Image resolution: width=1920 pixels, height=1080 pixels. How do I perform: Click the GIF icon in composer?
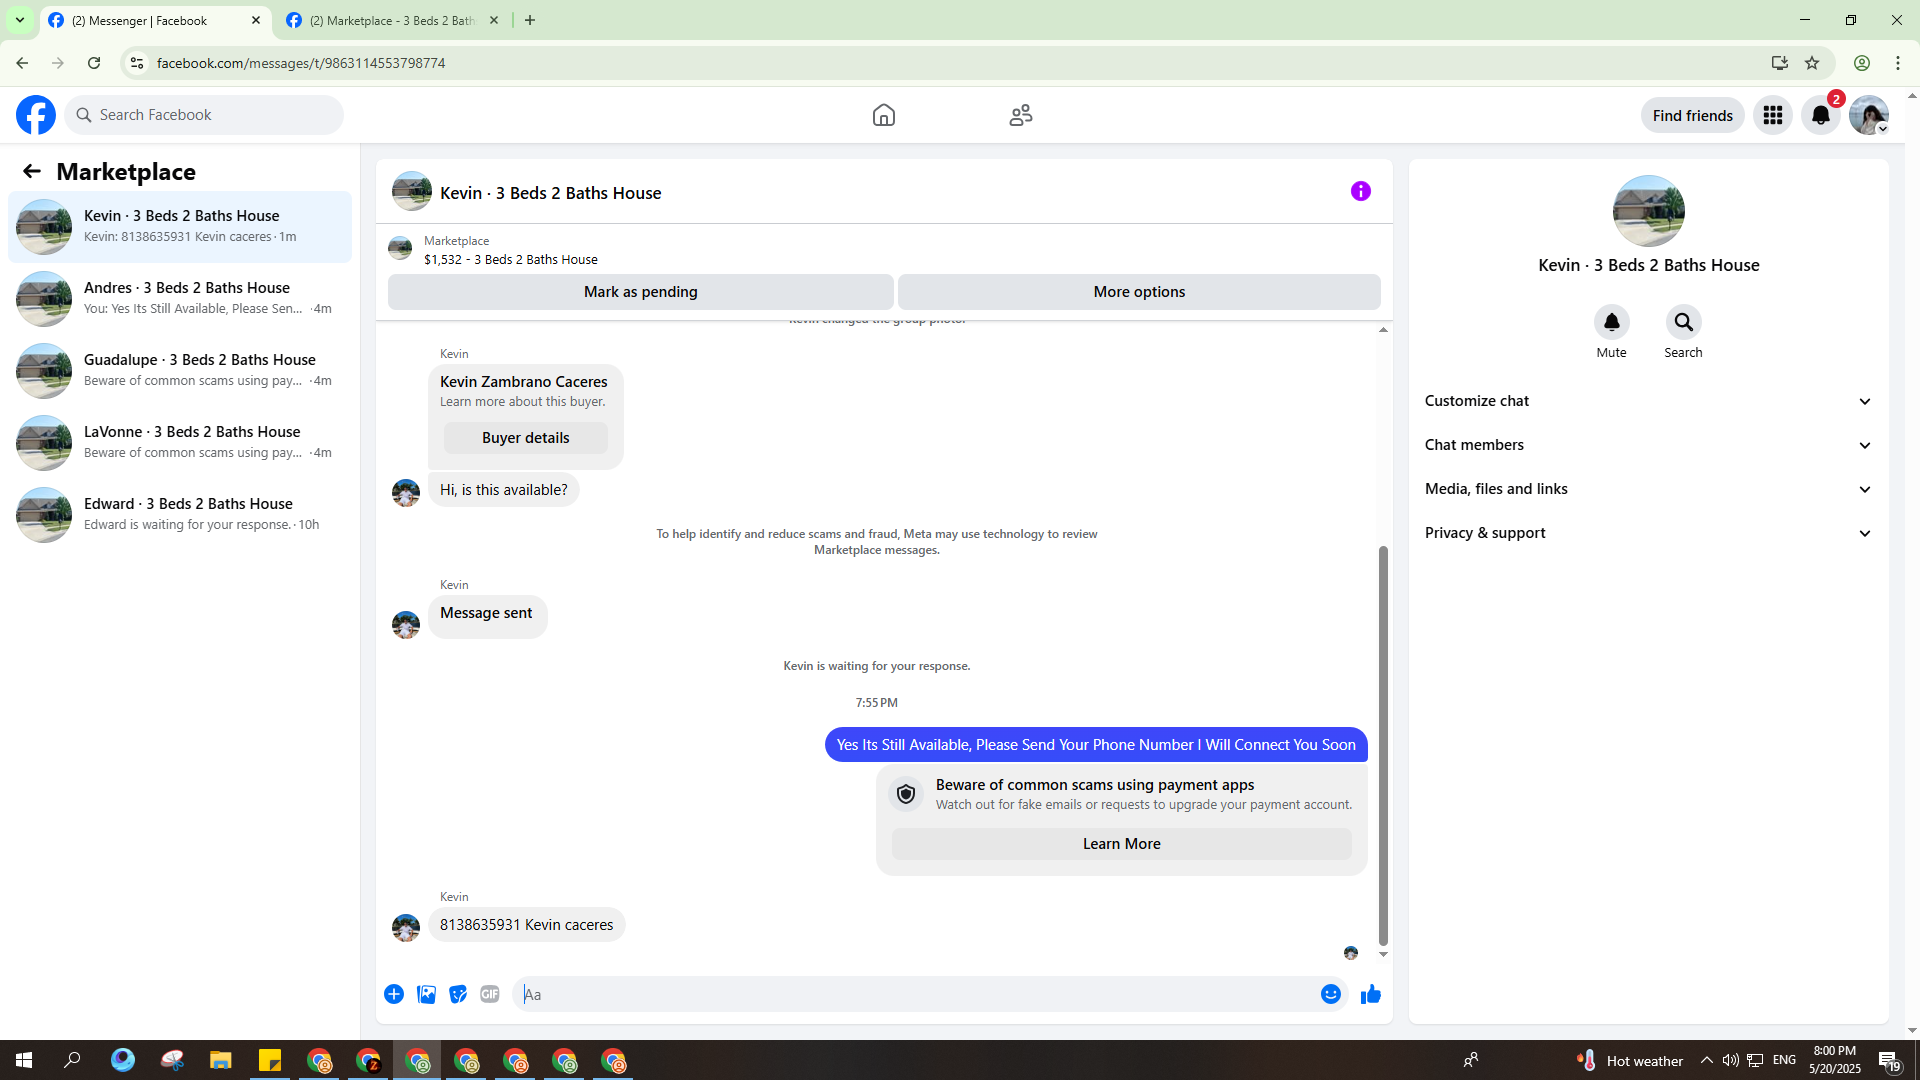pyautogui.click(x=489, y=994)
